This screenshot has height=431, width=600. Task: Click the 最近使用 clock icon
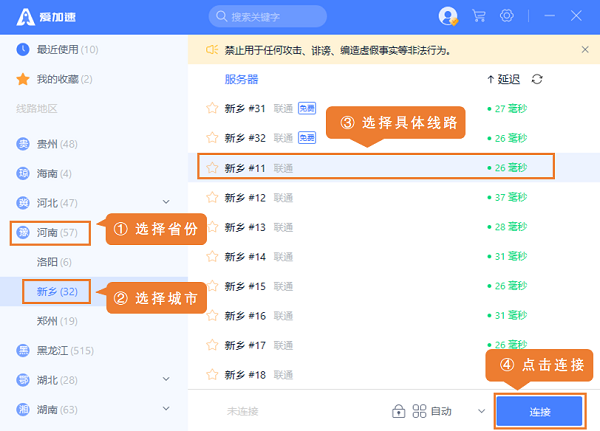tap(23, 49)
